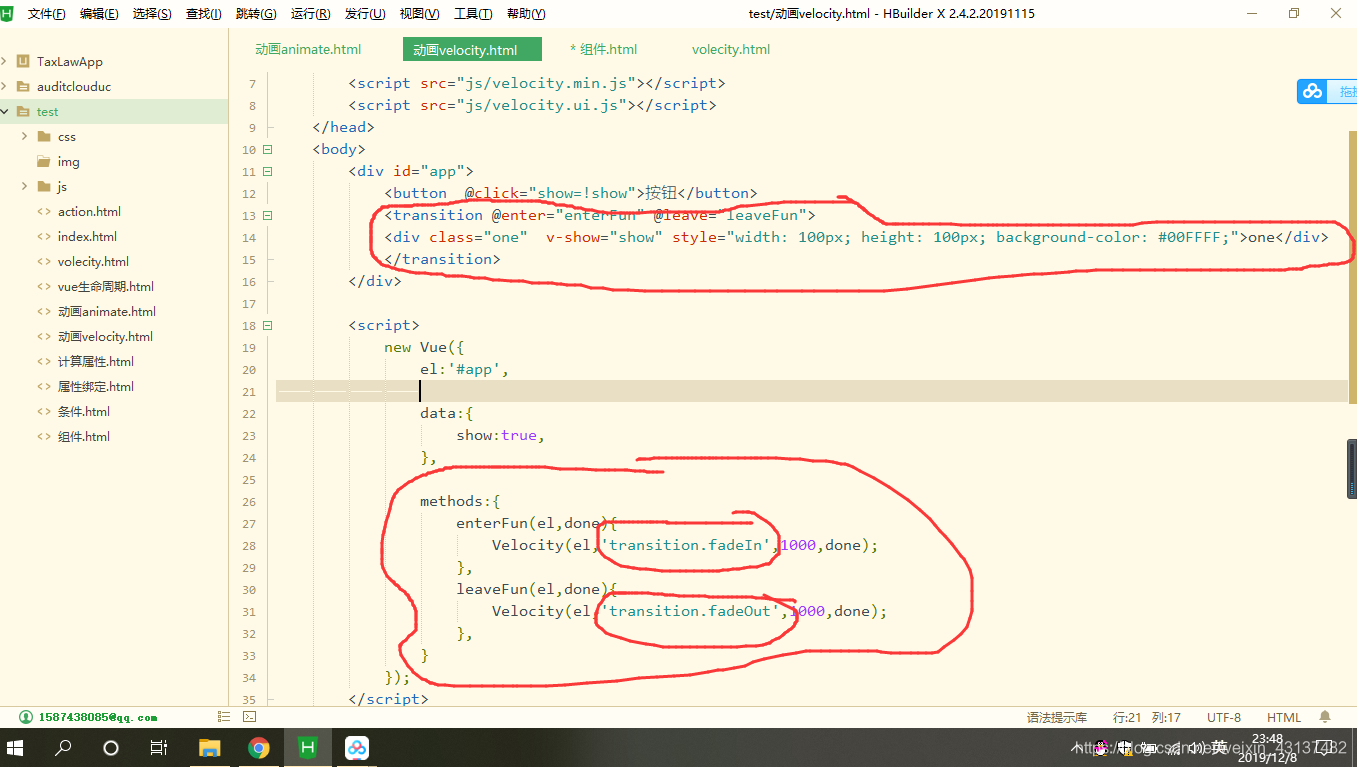The height and width of the screenshot is (767, 1357).
Task: Open 计算属性.html in project tree
Action: click(96, 362)
